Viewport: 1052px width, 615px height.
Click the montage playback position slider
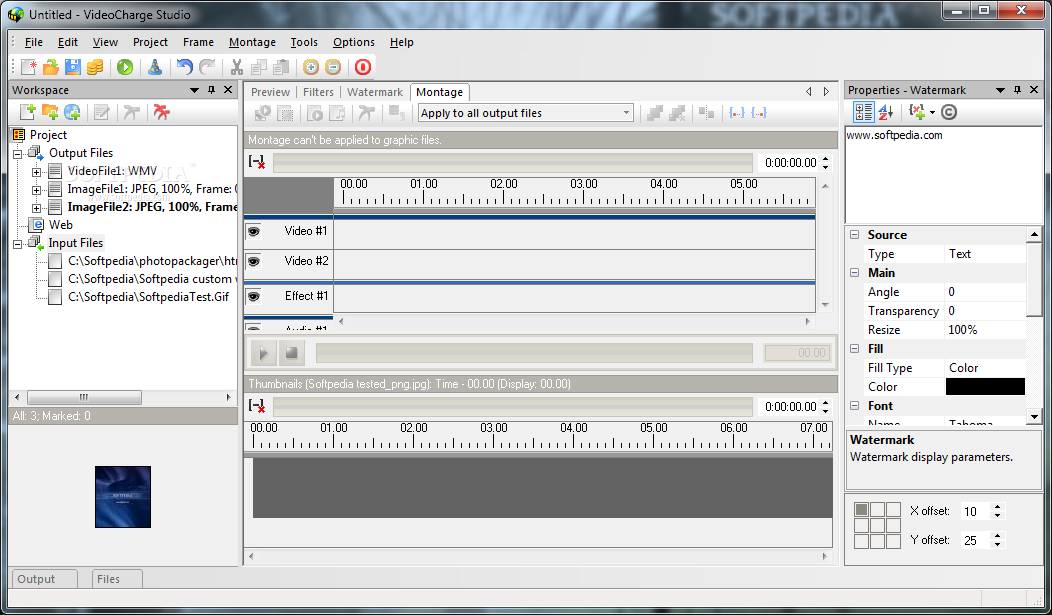(x=534, y=353)
